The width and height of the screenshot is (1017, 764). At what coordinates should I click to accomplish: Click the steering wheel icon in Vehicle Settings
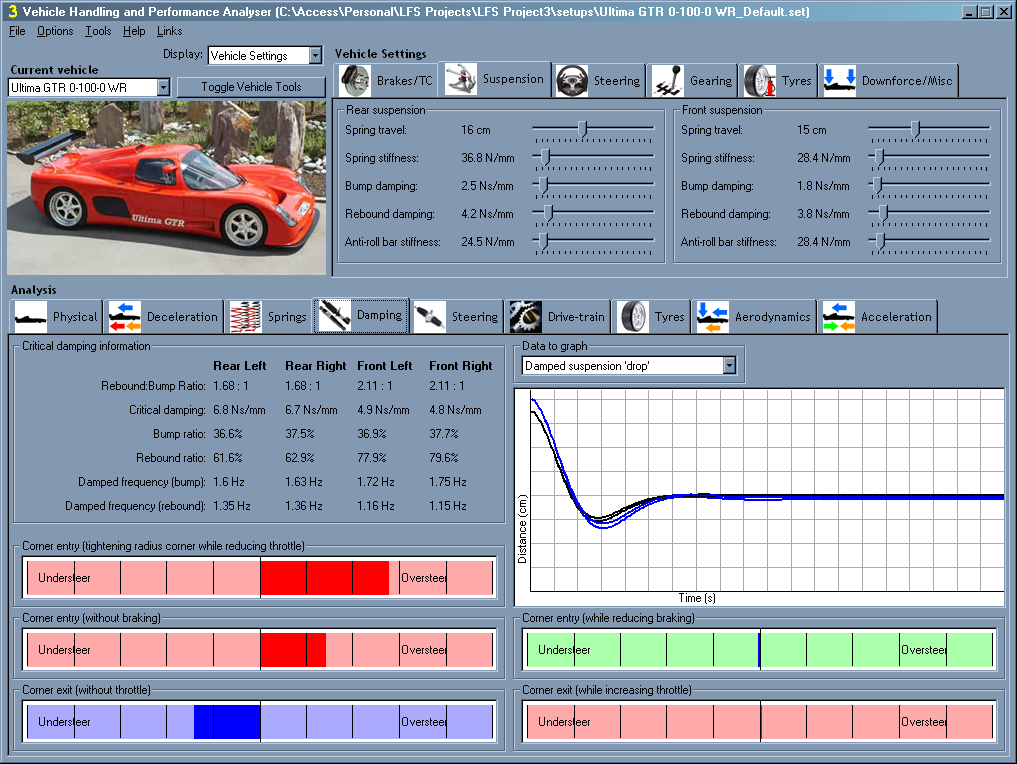coord(572,80)
